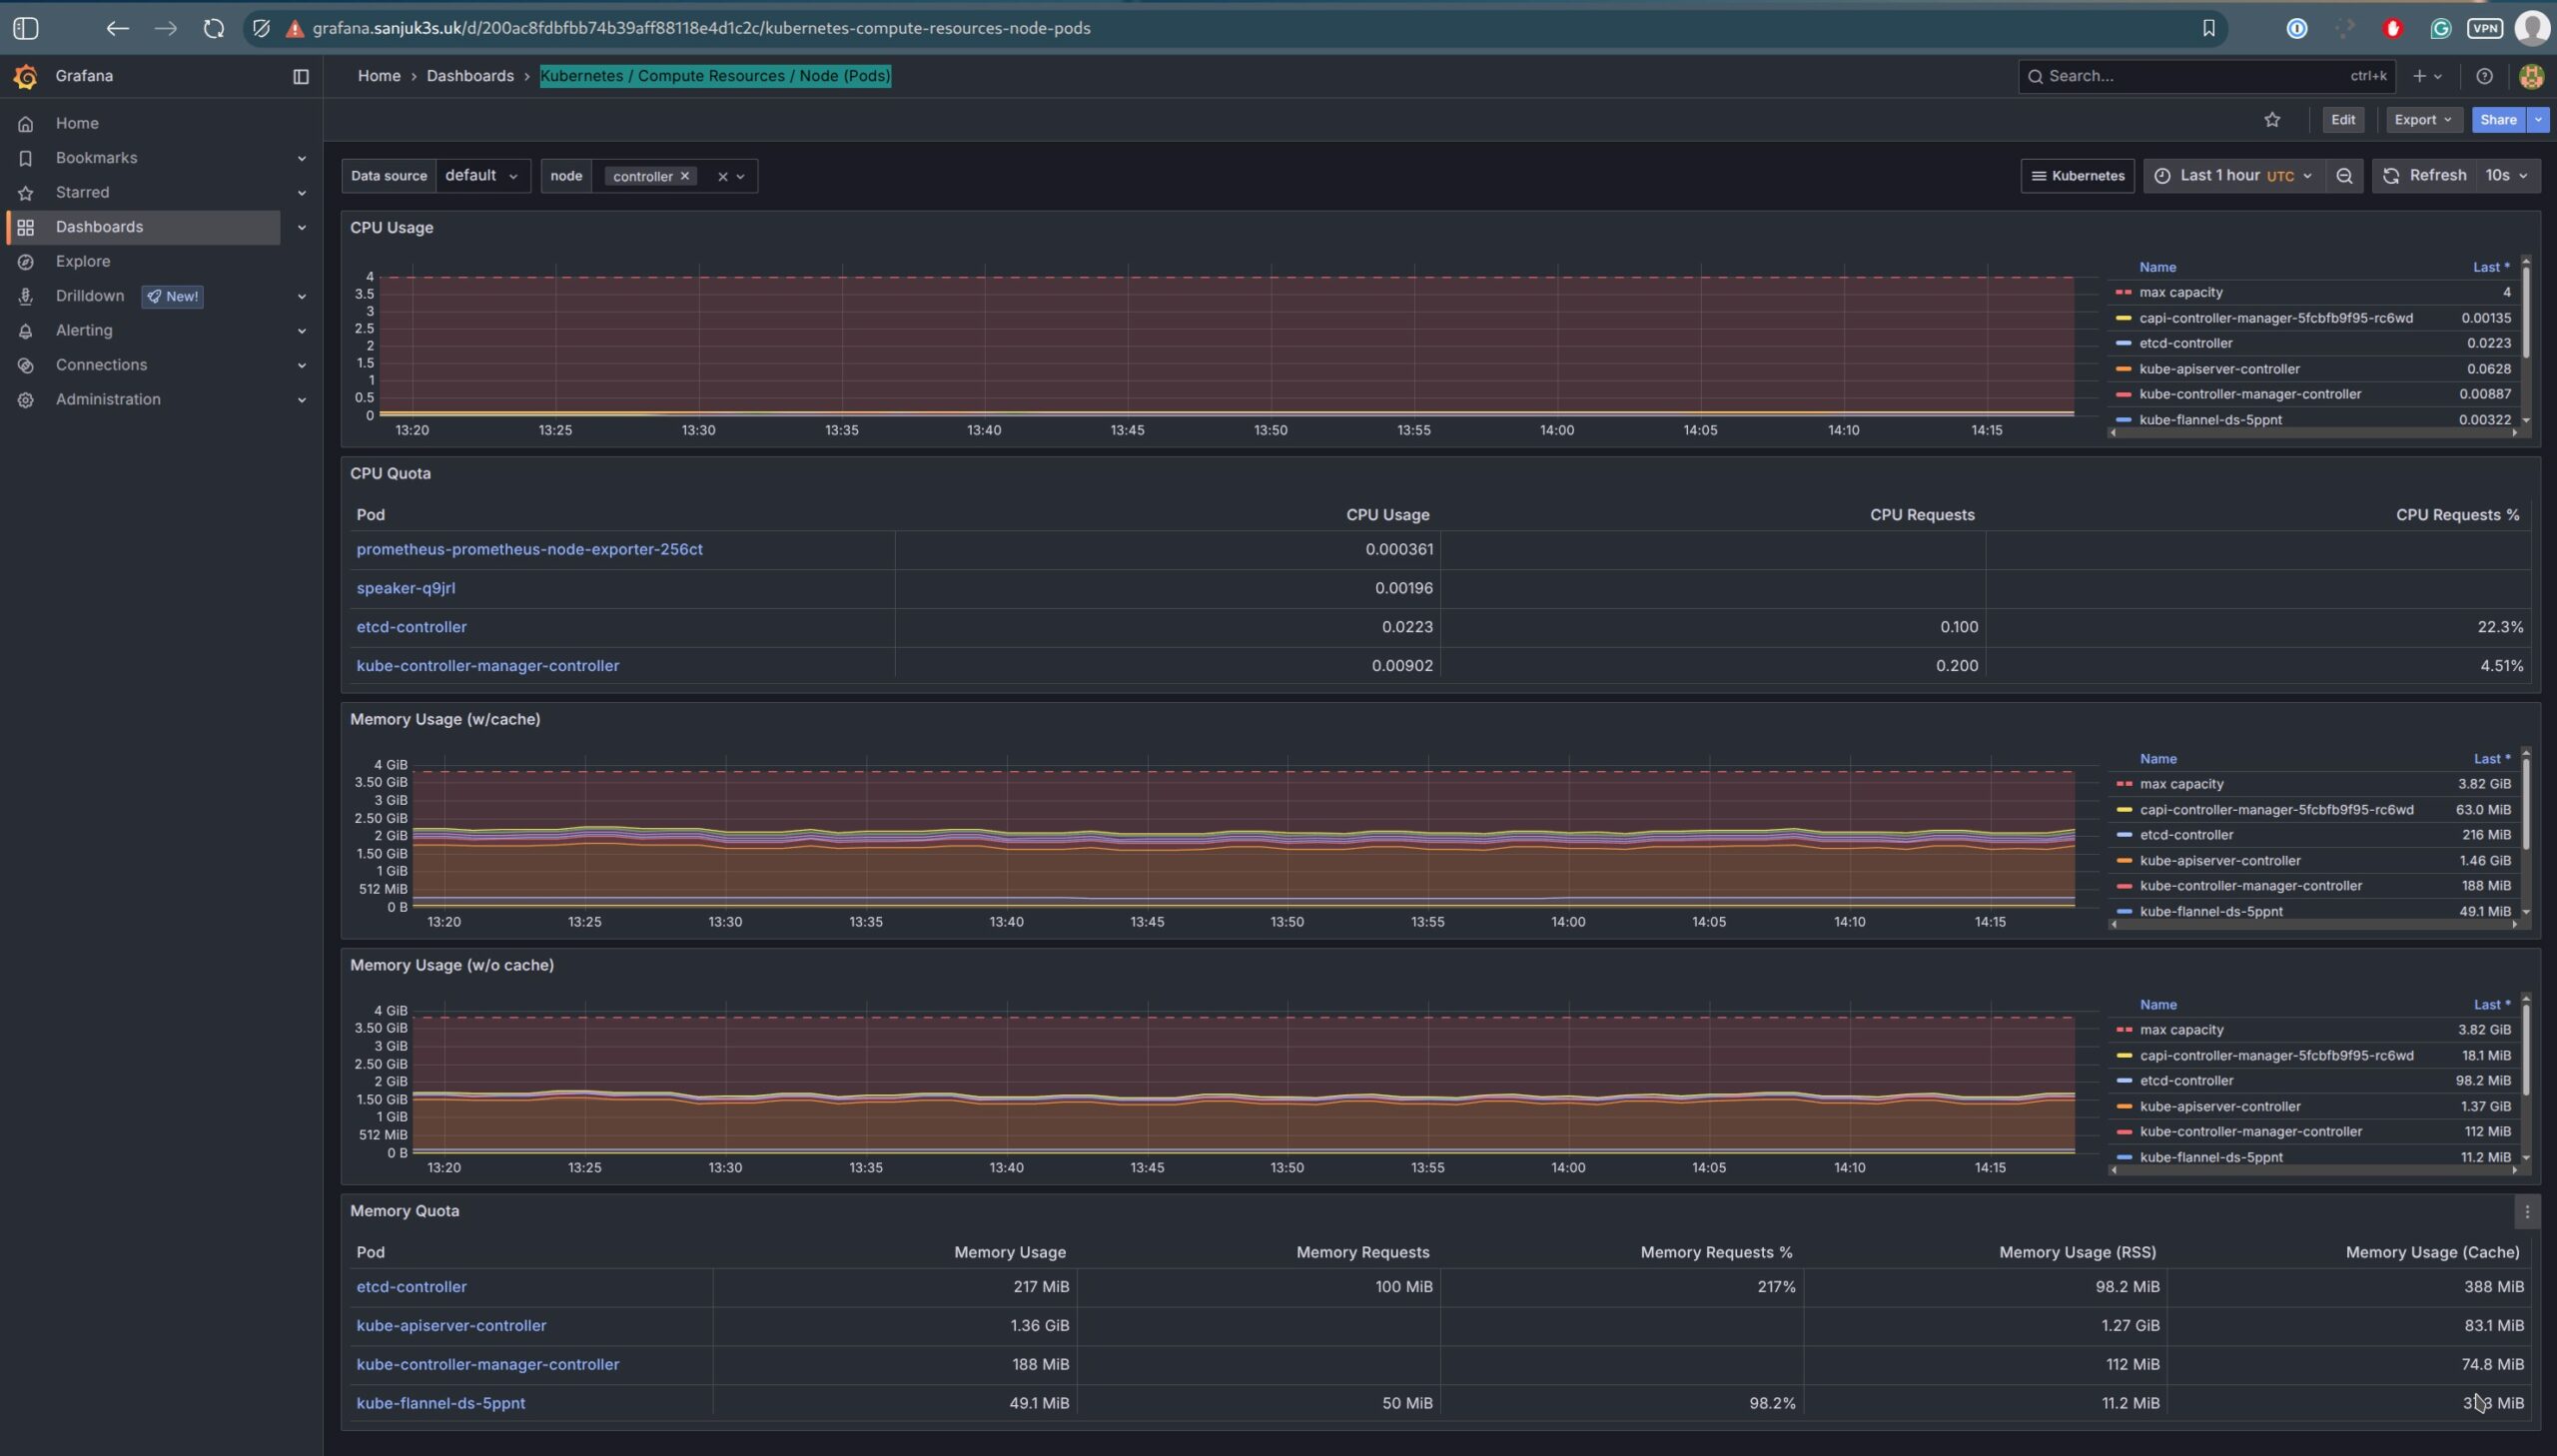This screenshot has height=1456, width=2557.
Task: Click the Home house icon in sidebar
Action: [x=26, y=123]
